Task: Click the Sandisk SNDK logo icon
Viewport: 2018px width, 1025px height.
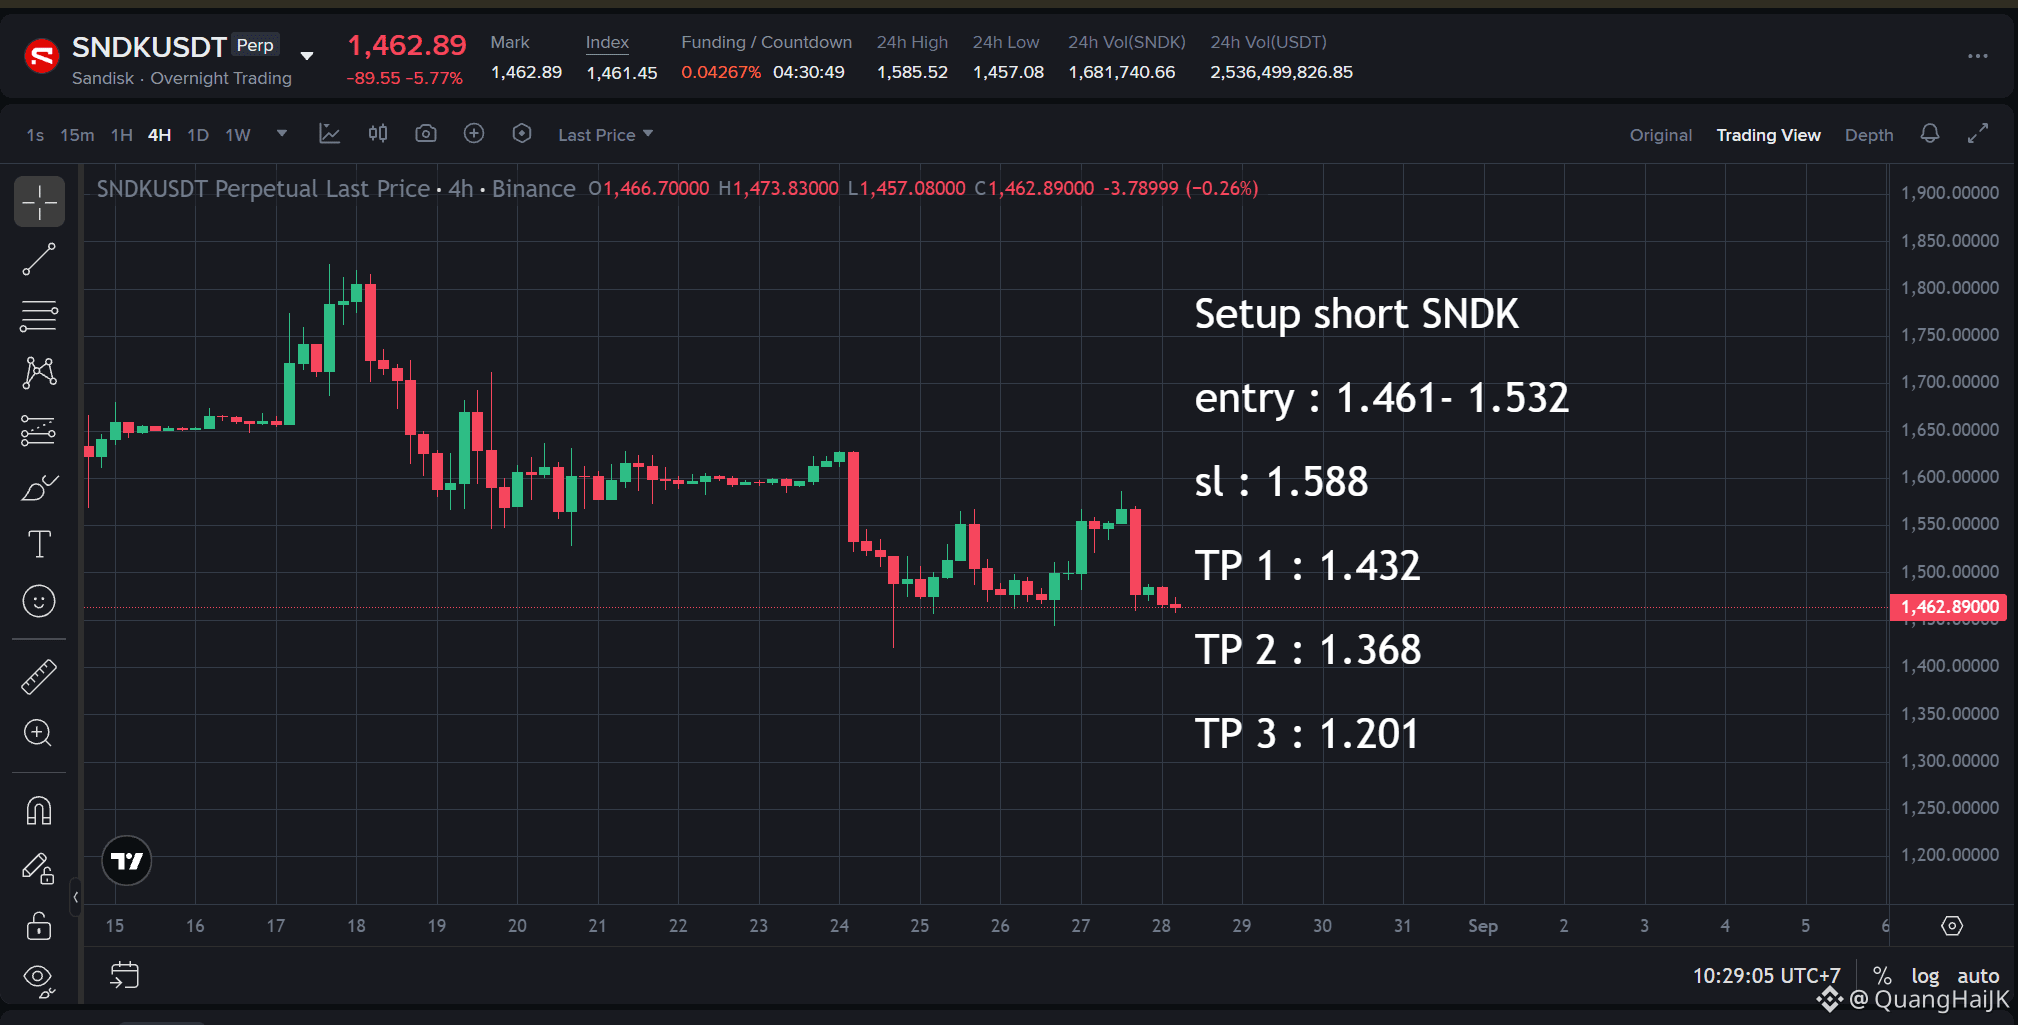Action: coord(41,56)
